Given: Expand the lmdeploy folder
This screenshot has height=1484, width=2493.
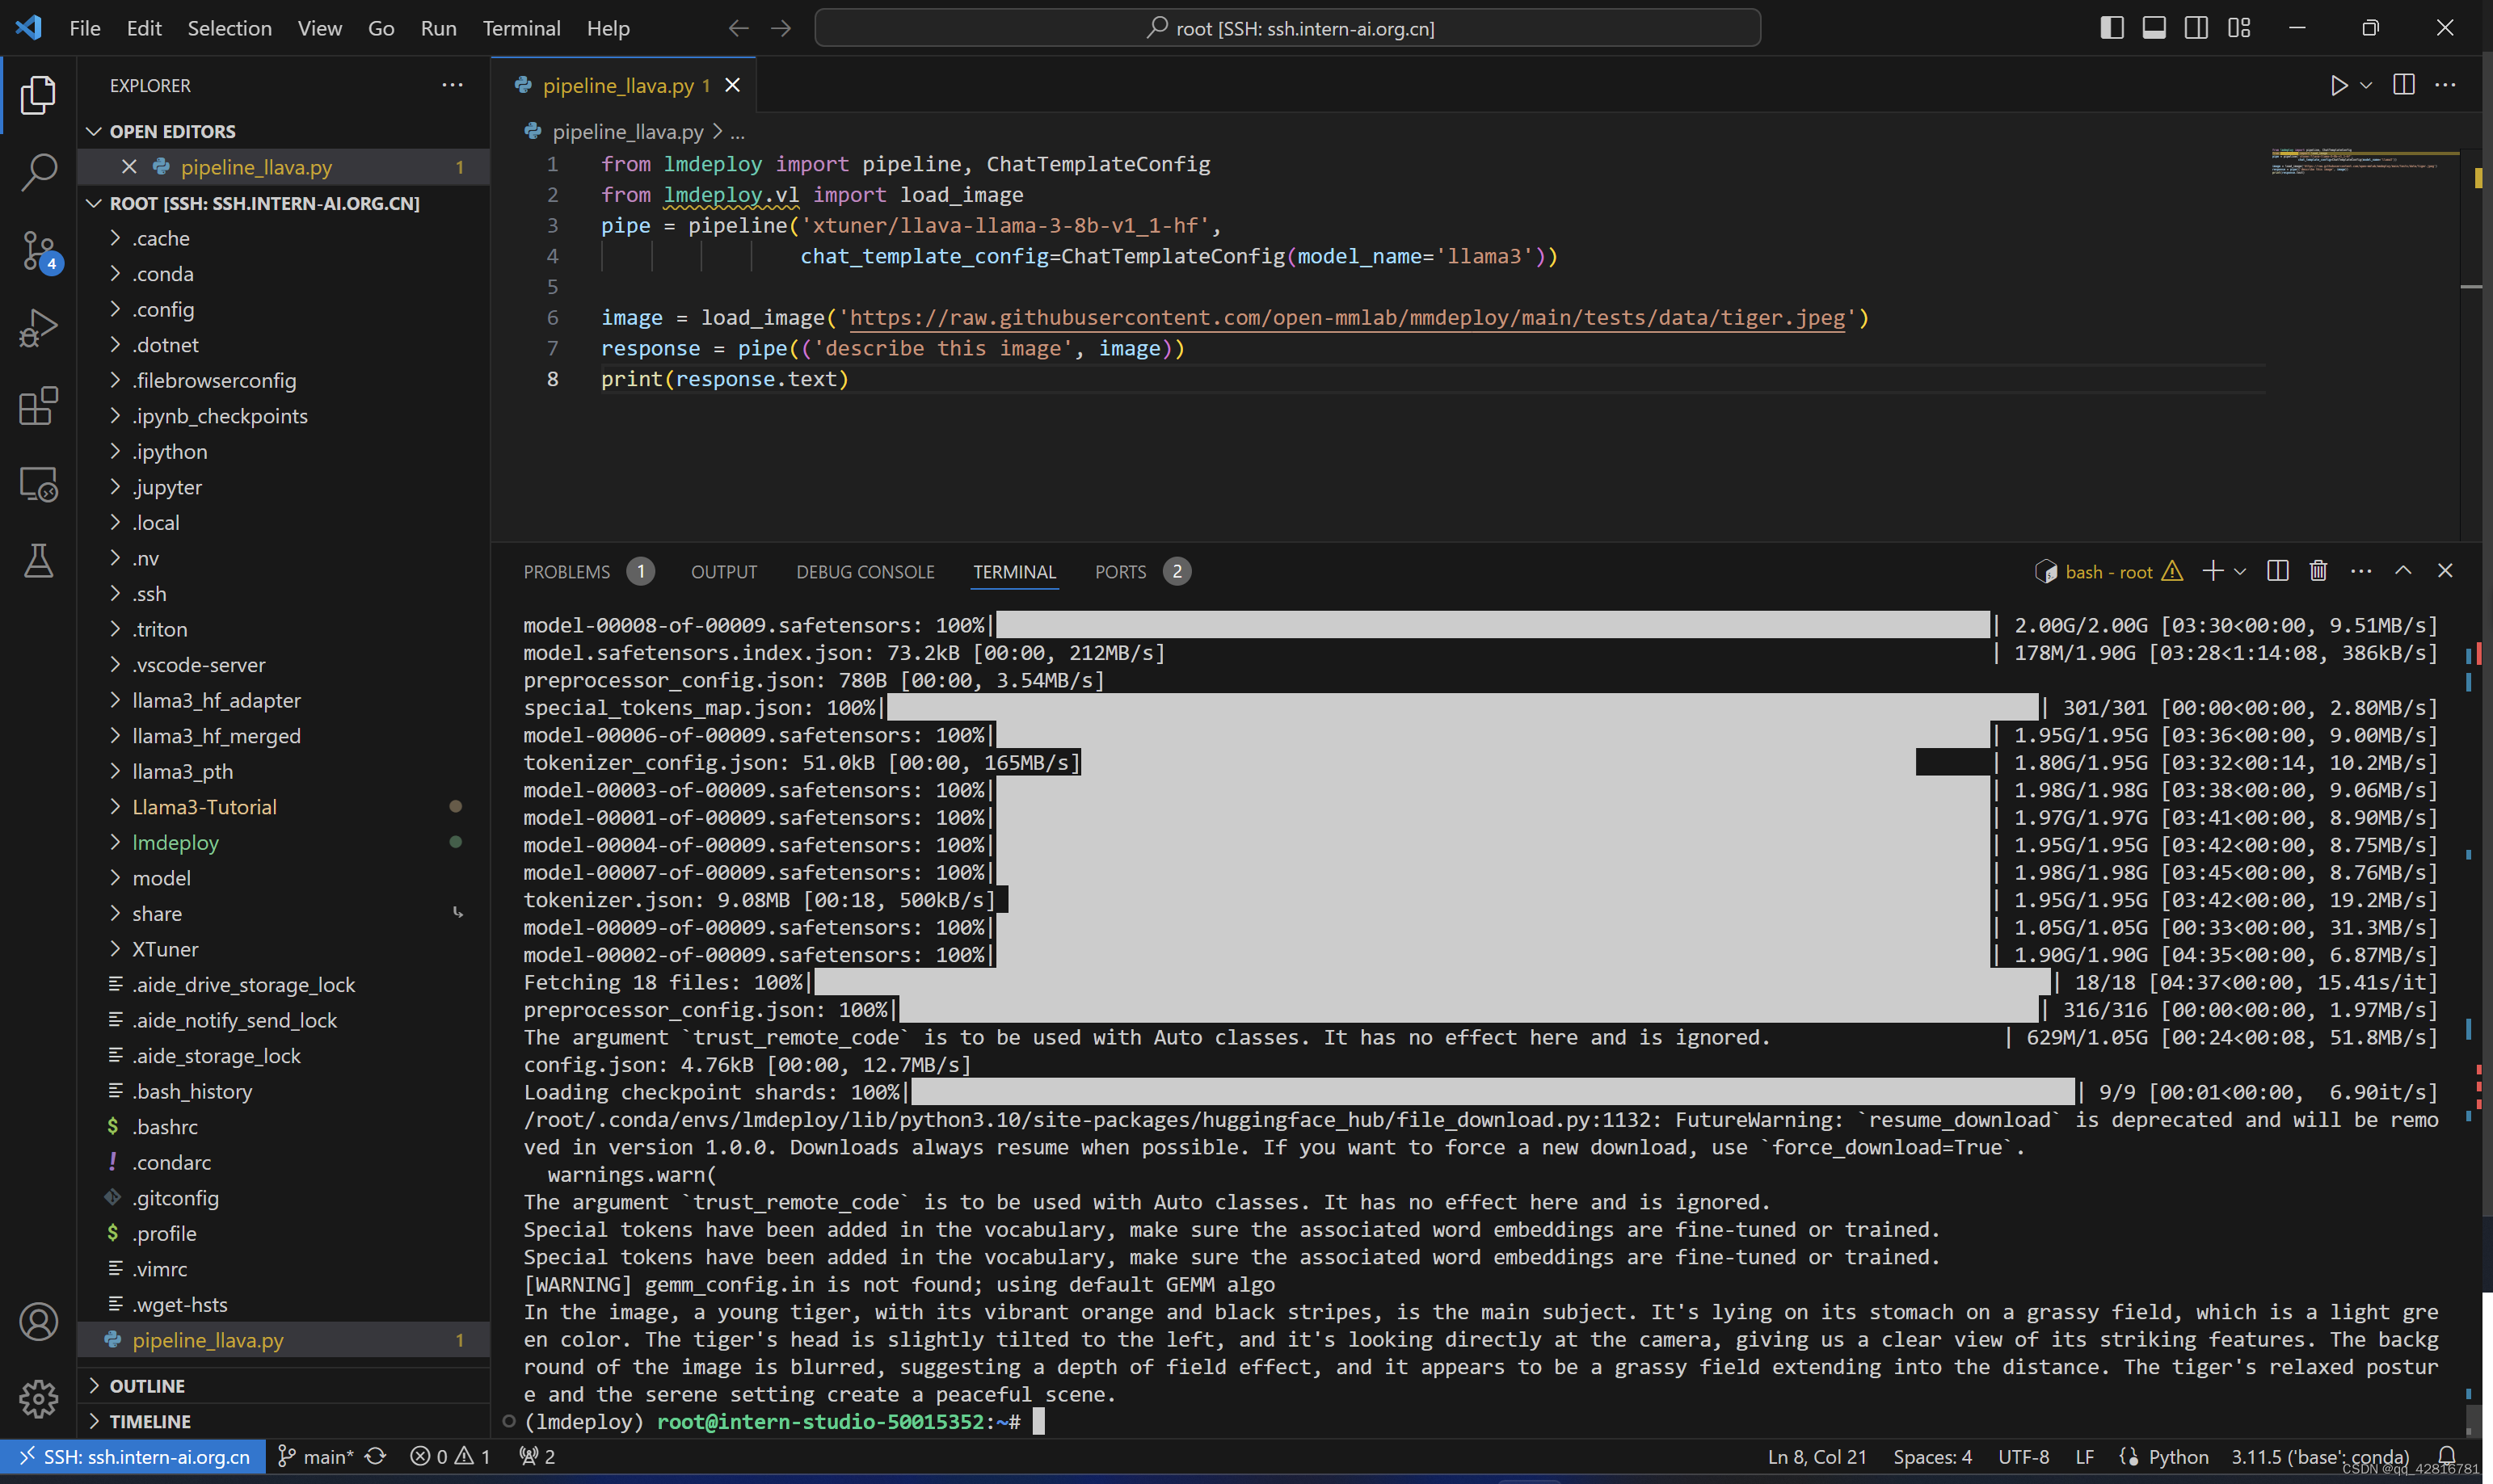Looking at the screenshot, I should (175, 842).
